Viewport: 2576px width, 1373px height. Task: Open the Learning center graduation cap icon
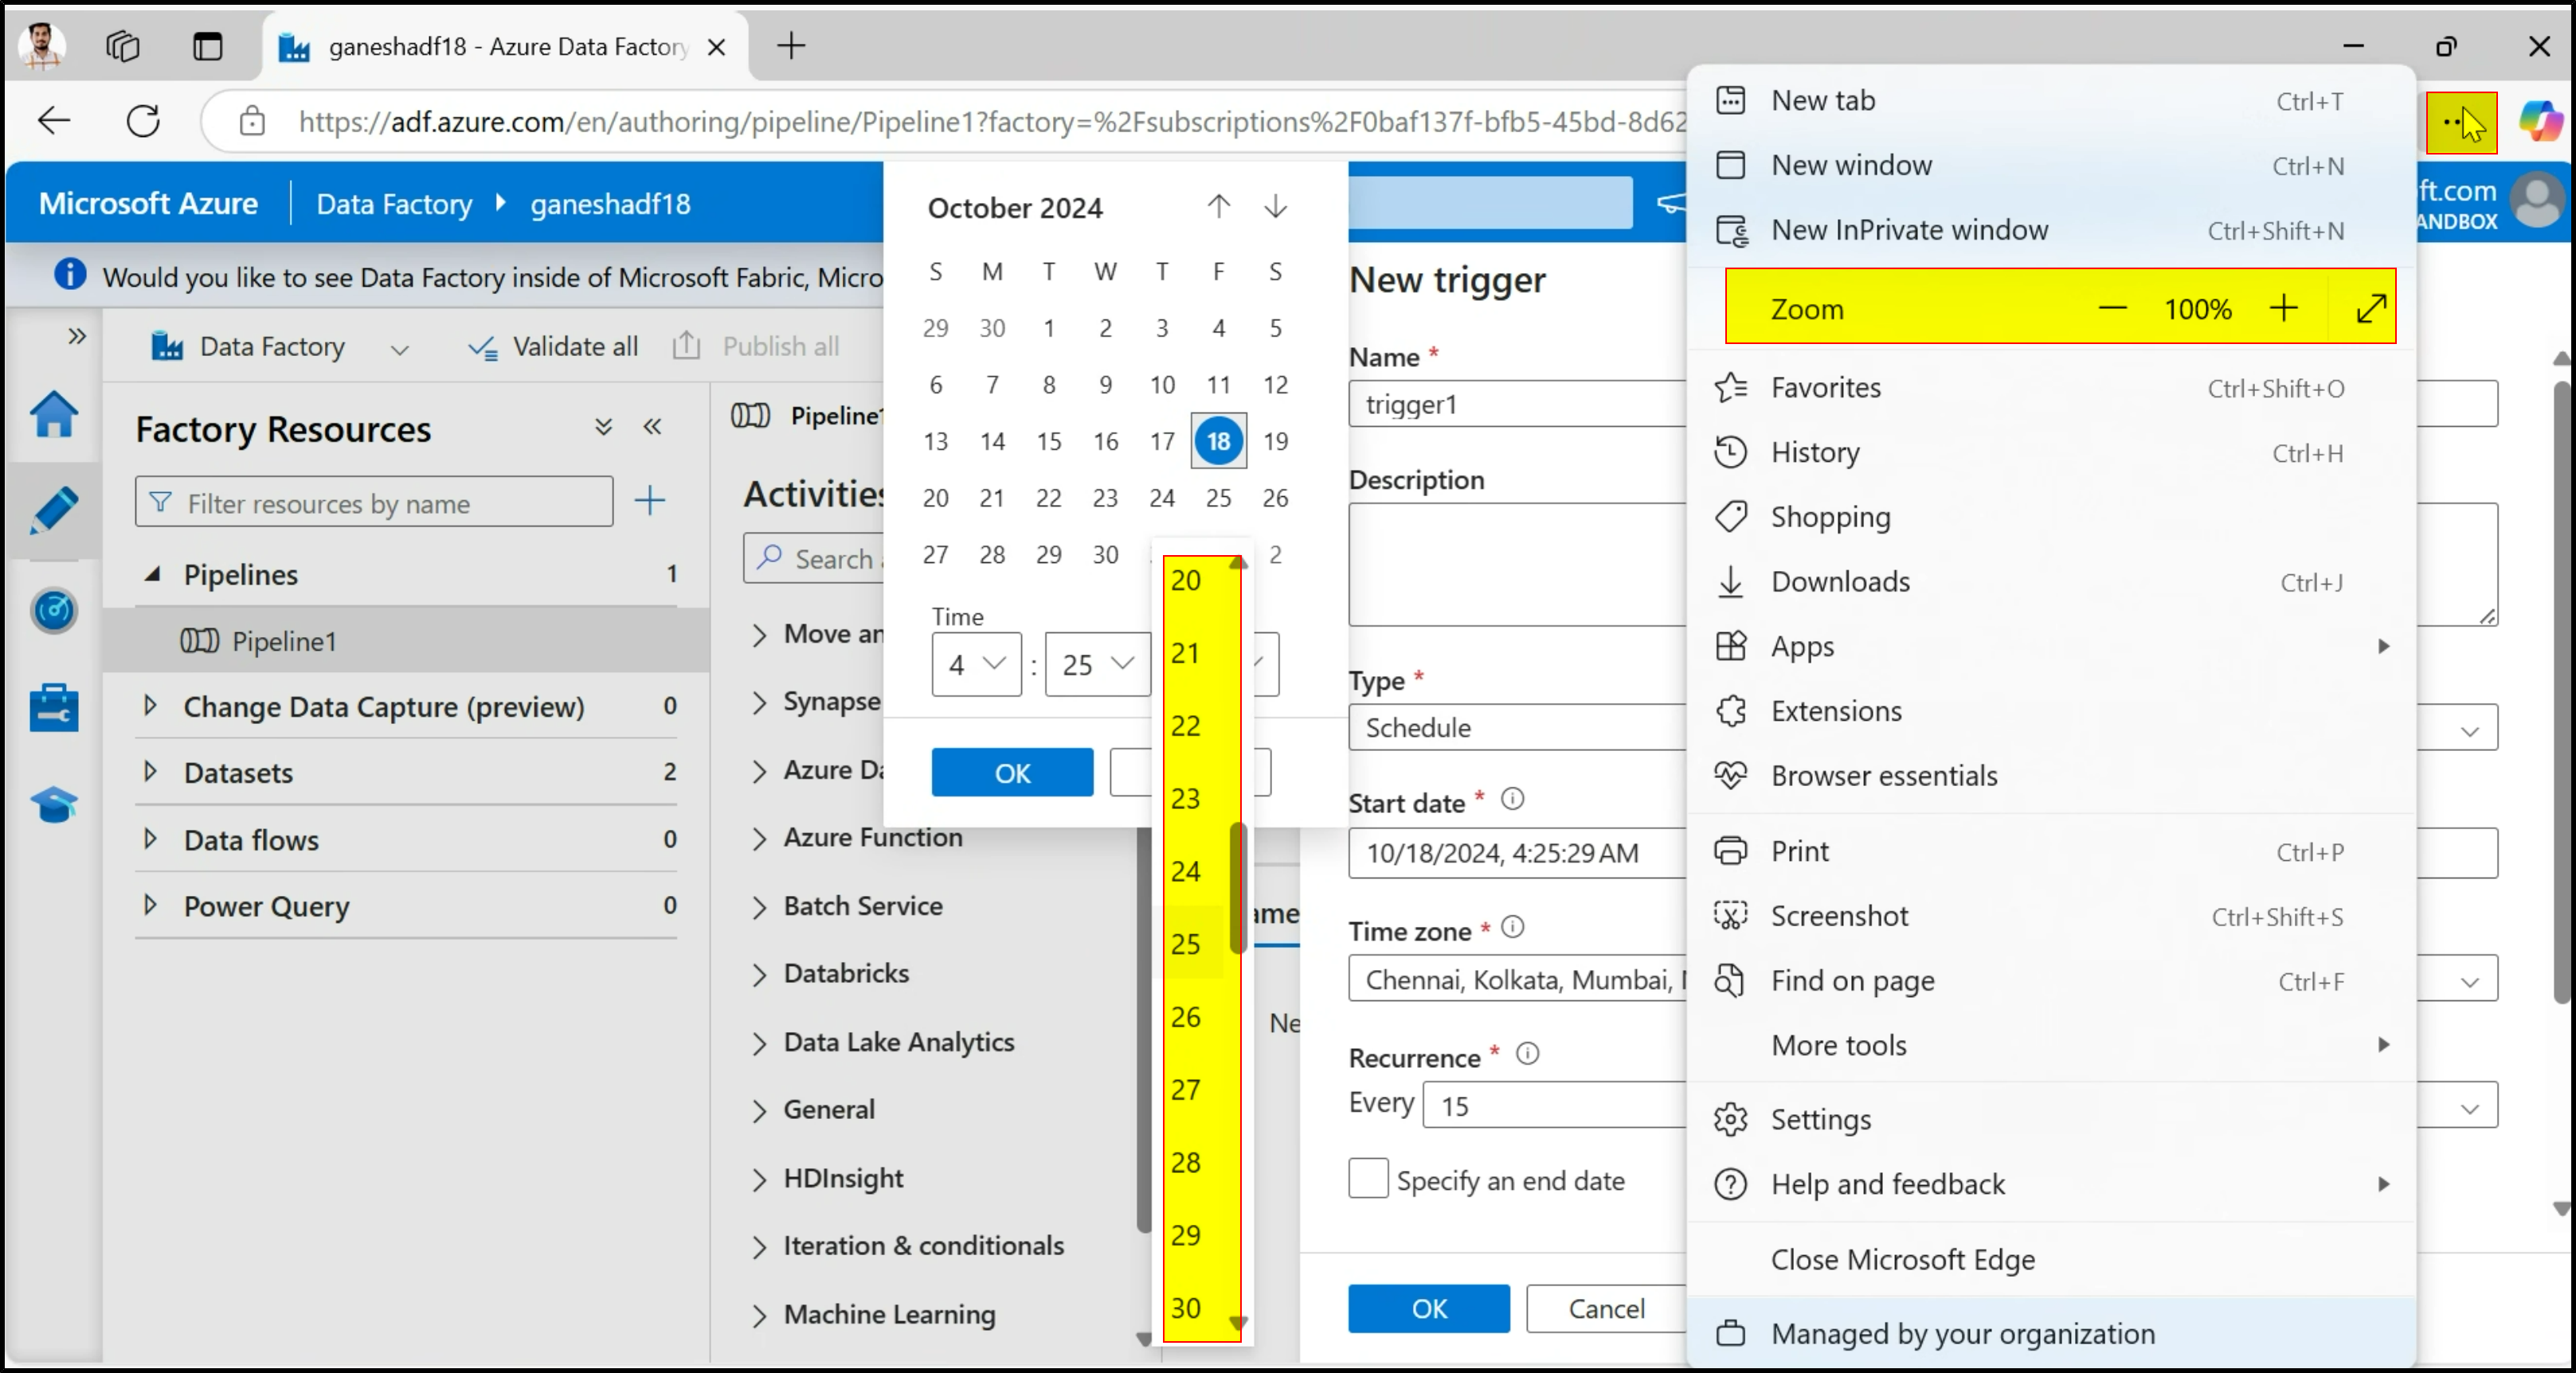pyautogui.click(x=54, y=804)
